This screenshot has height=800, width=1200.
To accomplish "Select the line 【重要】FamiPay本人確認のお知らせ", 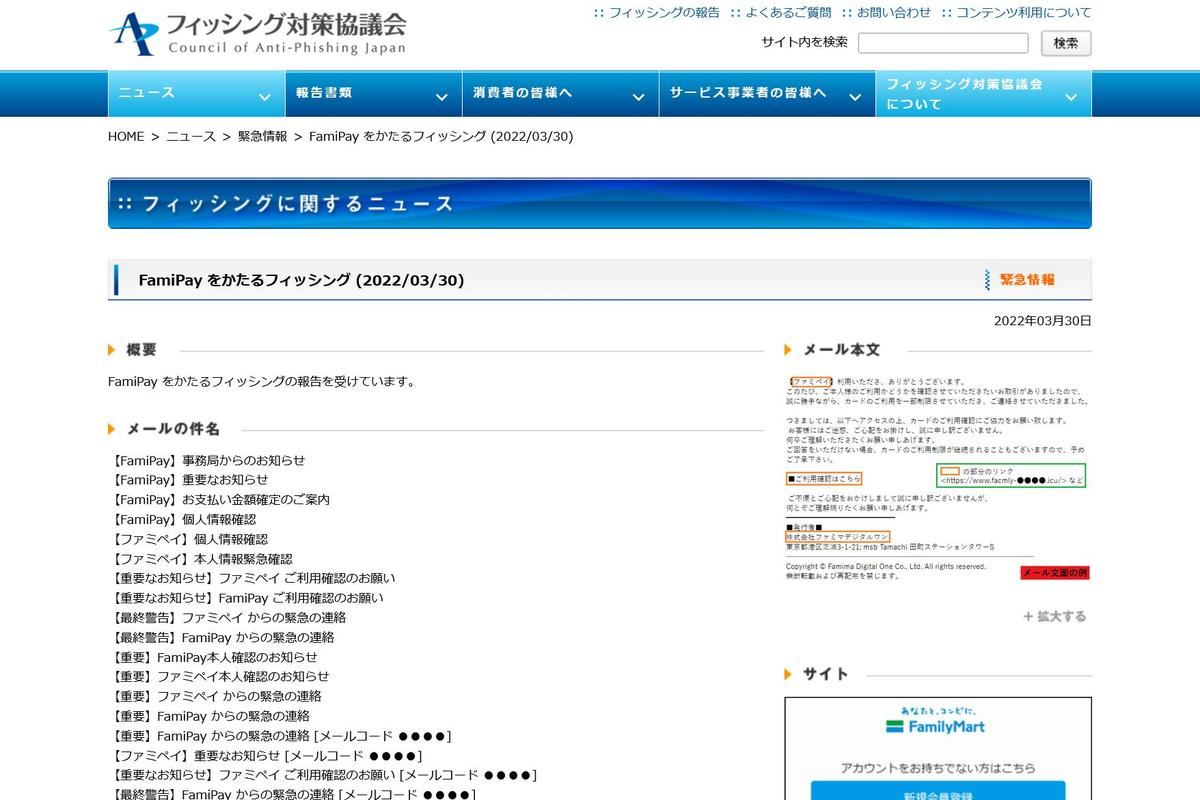I will click(213, 657).
